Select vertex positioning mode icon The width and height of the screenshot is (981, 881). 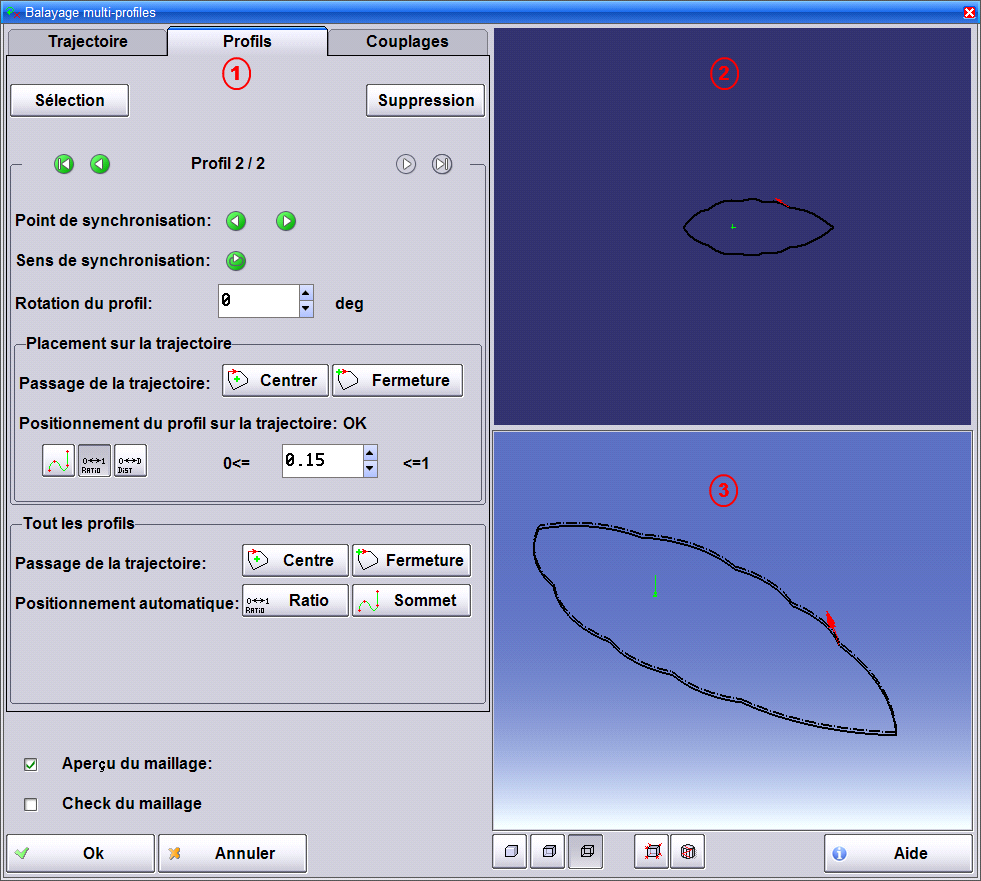point(58,460)
